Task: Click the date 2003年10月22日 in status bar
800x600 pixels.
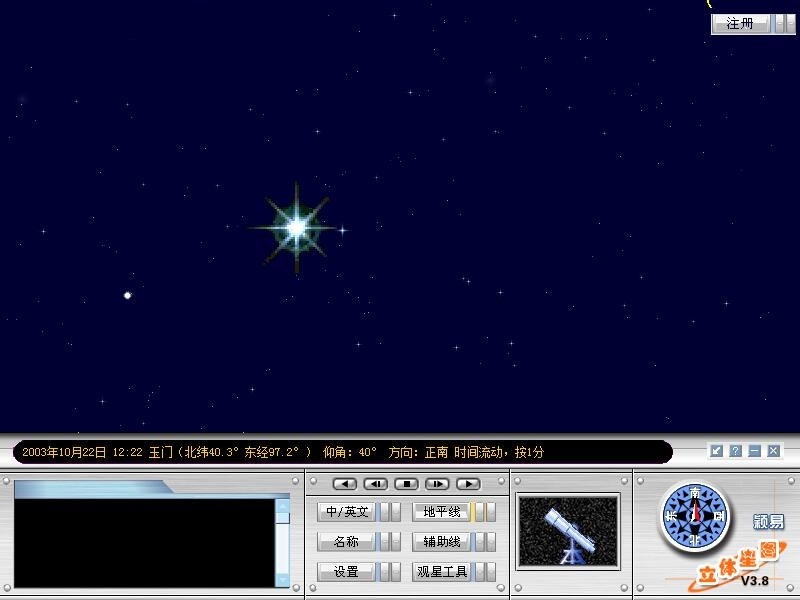Action: tap(64, 452)
